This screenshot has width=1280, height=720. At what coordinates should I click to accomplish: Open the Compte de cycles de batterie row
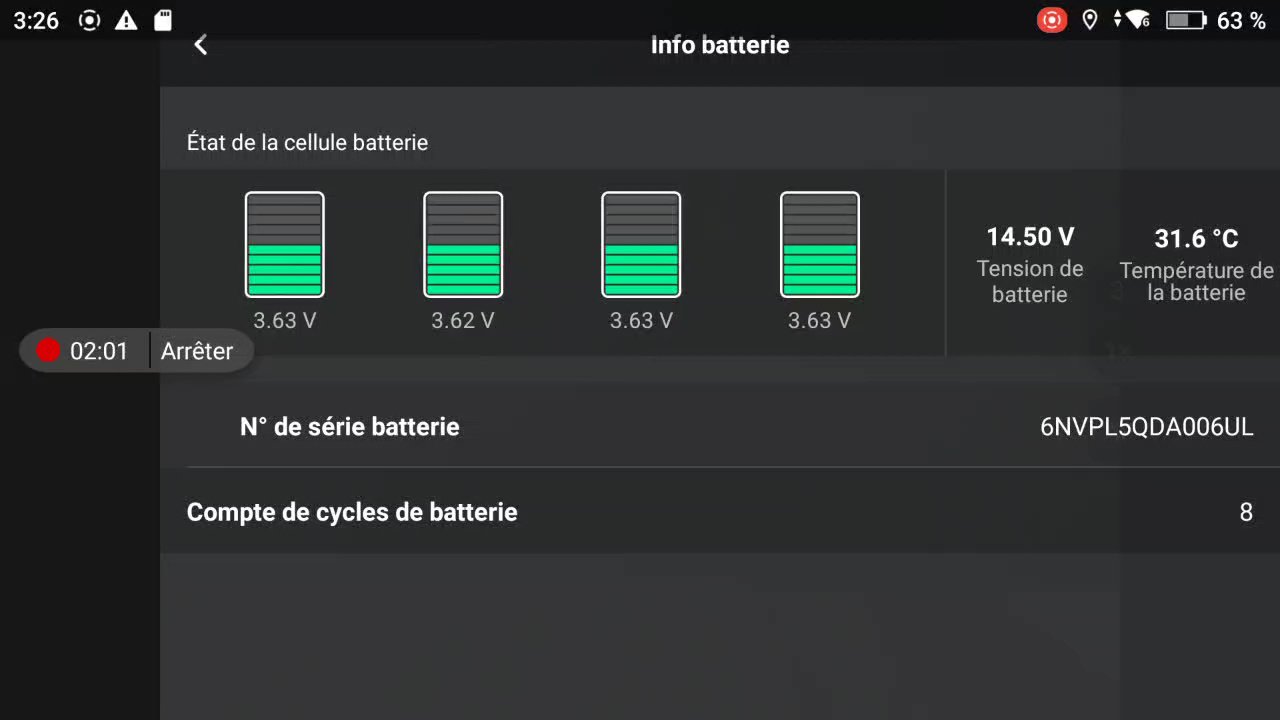pos(720,512)
